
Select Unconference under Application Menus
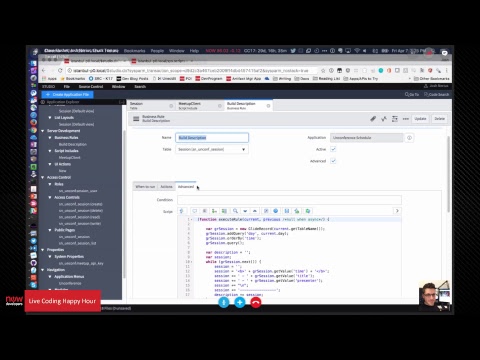pos(70,283)
